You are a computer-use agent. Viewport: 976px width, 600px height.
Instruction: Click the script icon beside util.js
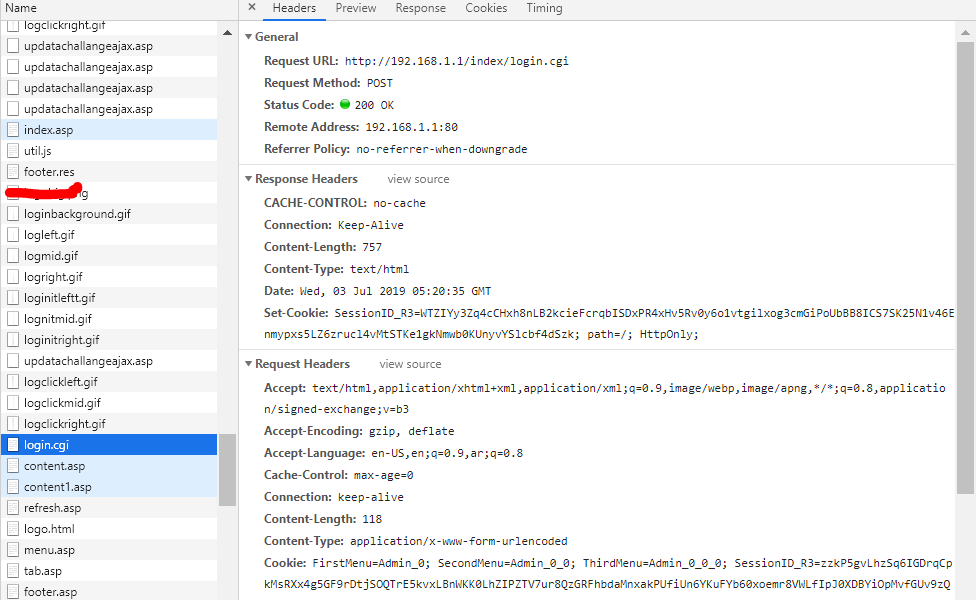13,150
